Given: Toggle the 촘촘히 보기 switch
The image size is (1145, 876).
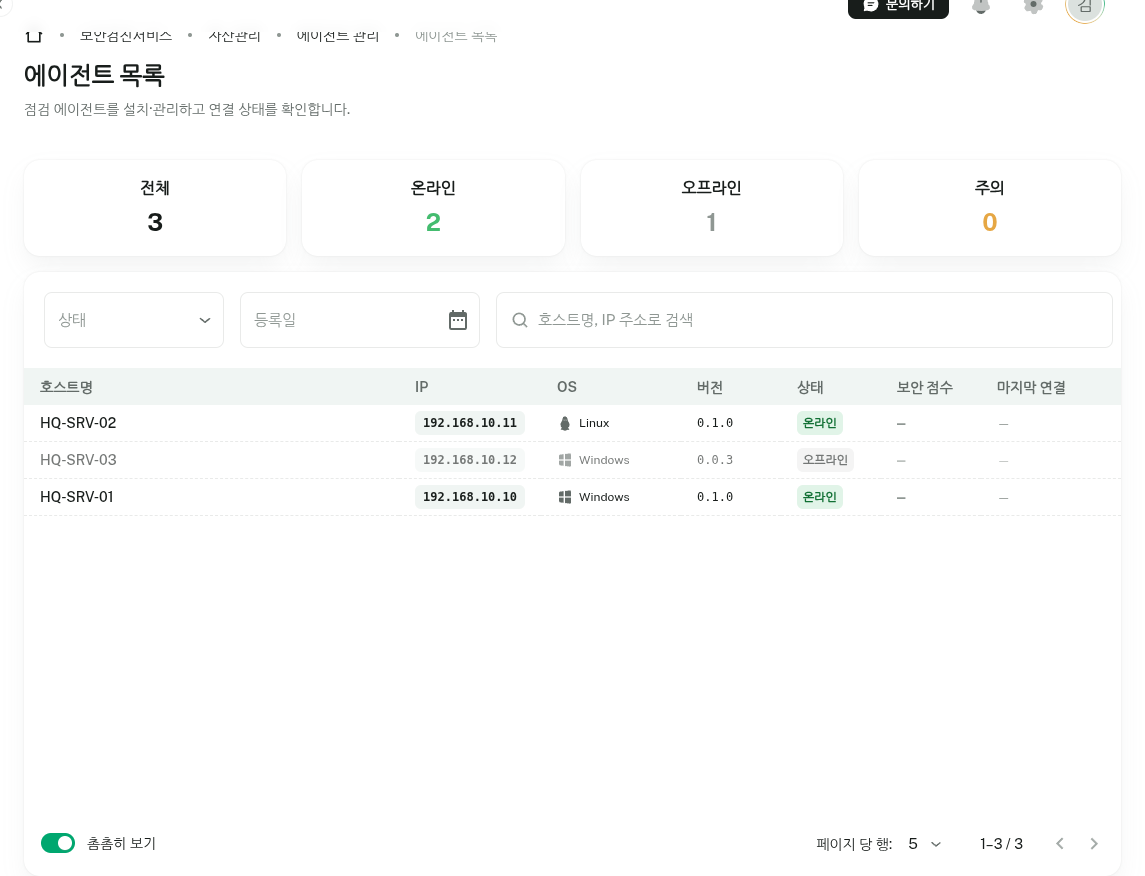Looking at the screenshot, I should (58, 843).
